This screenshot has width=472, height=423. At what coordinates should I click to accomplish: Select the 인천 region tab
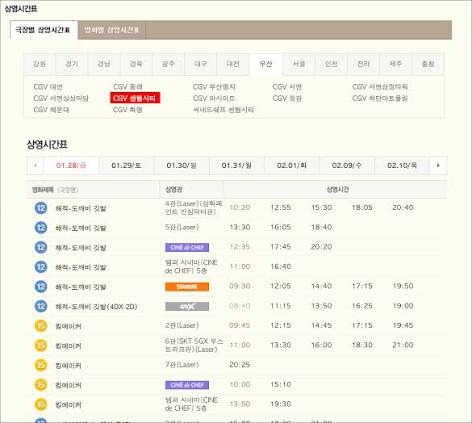331,64
